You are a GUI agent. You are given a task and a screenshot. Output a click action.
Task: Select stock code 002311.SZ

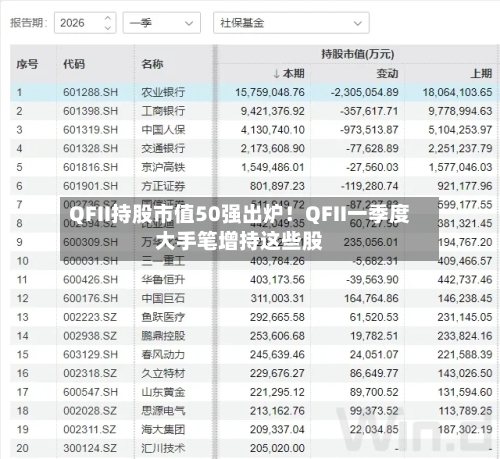[x=90, y=429]
